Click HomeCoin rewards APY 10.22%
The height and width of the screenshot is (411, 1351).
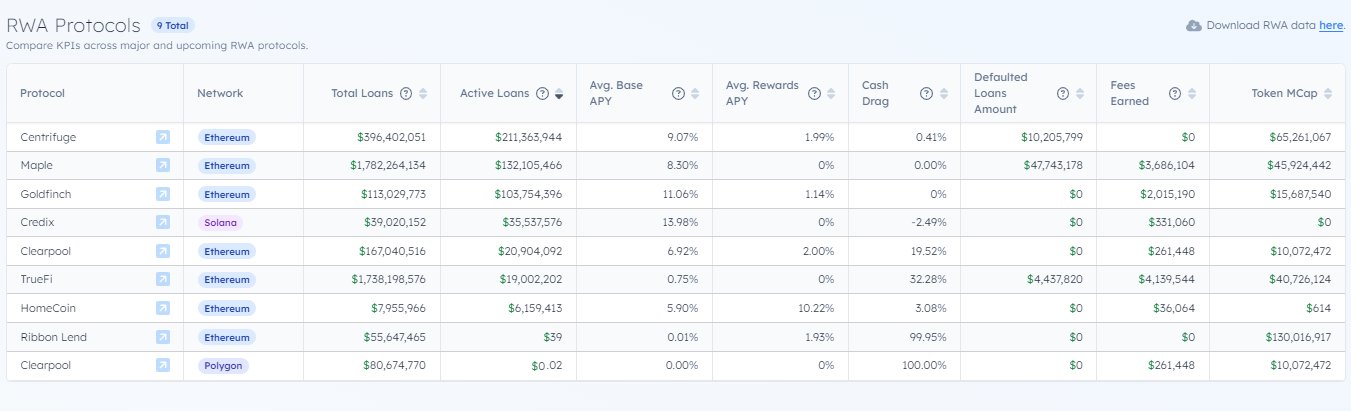[816, 308]
